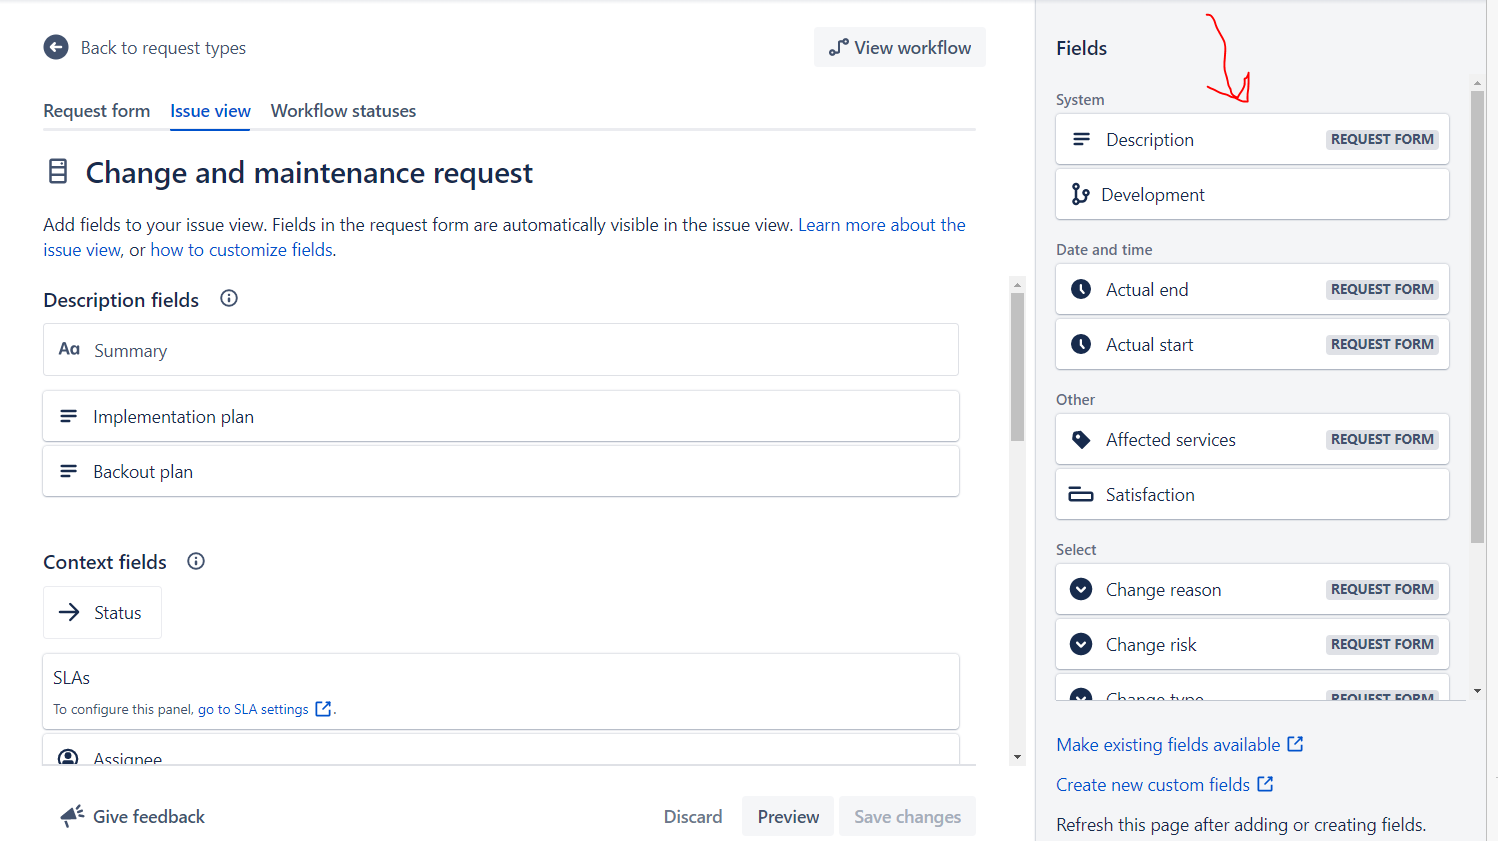Click the chevron icon on Change risk field
This screenshot has height=841, width=1498.
[1081, 644]
